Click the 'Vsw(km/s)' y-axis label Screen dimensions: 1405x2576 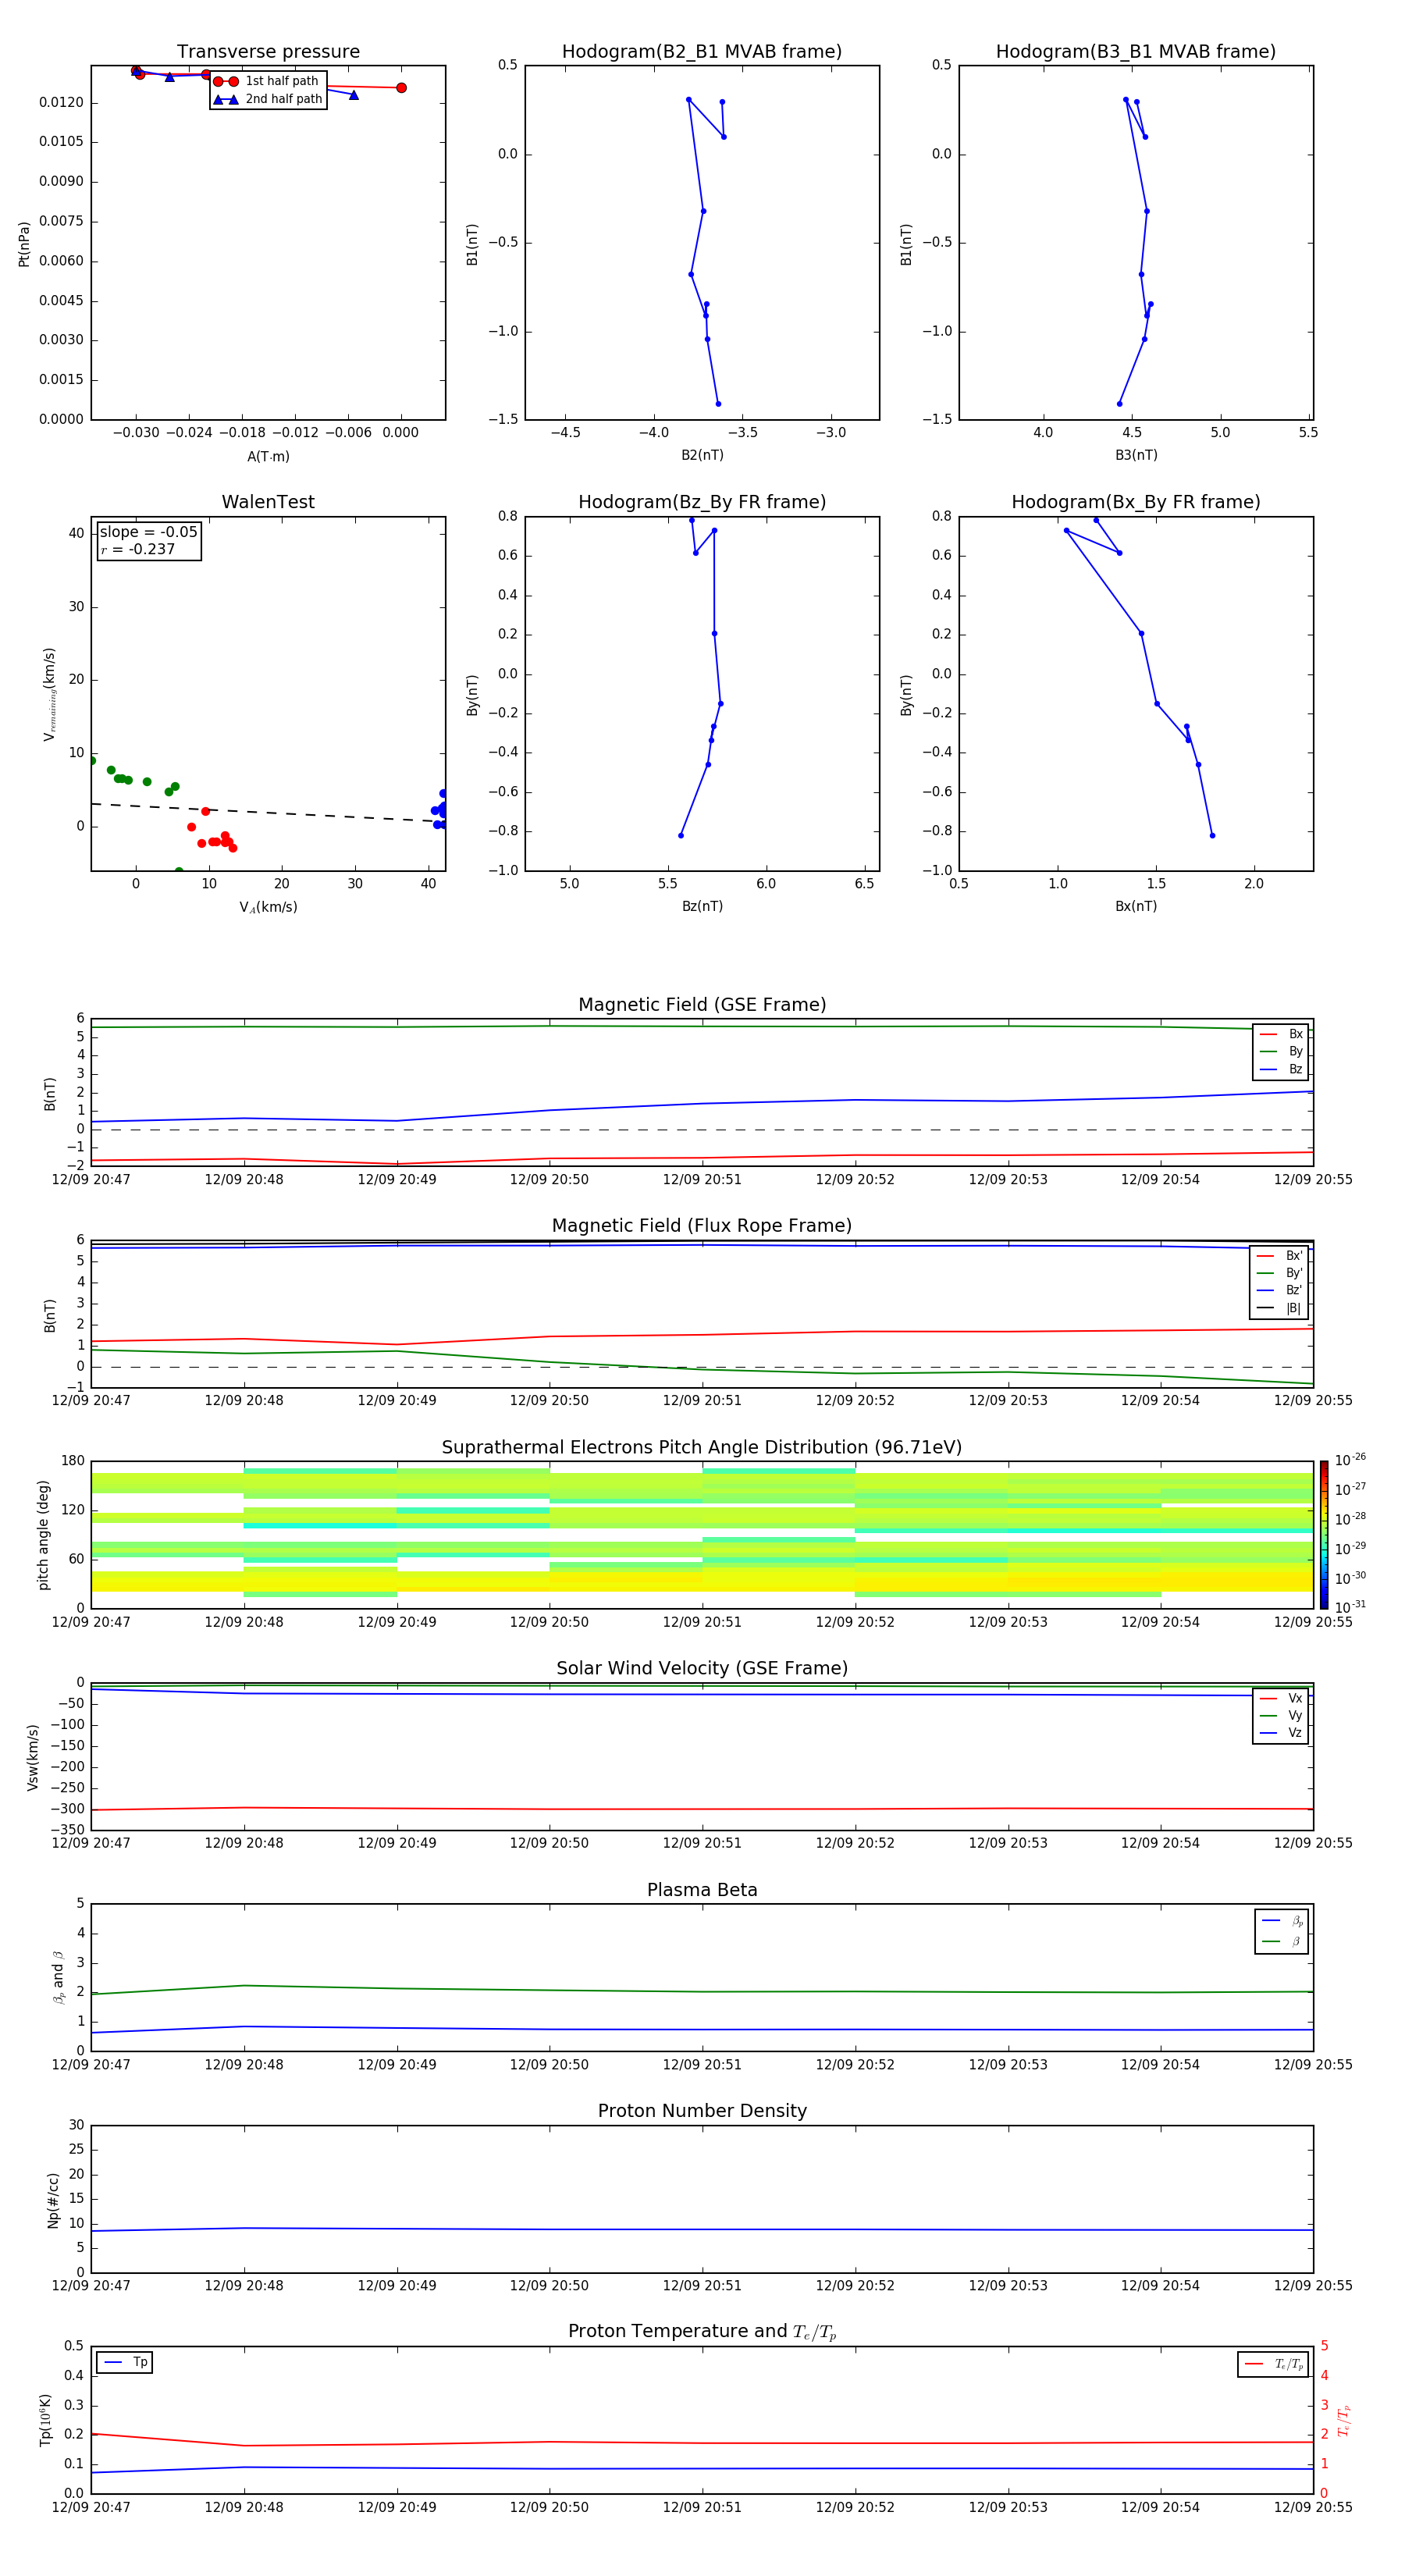pos(32,1757)
